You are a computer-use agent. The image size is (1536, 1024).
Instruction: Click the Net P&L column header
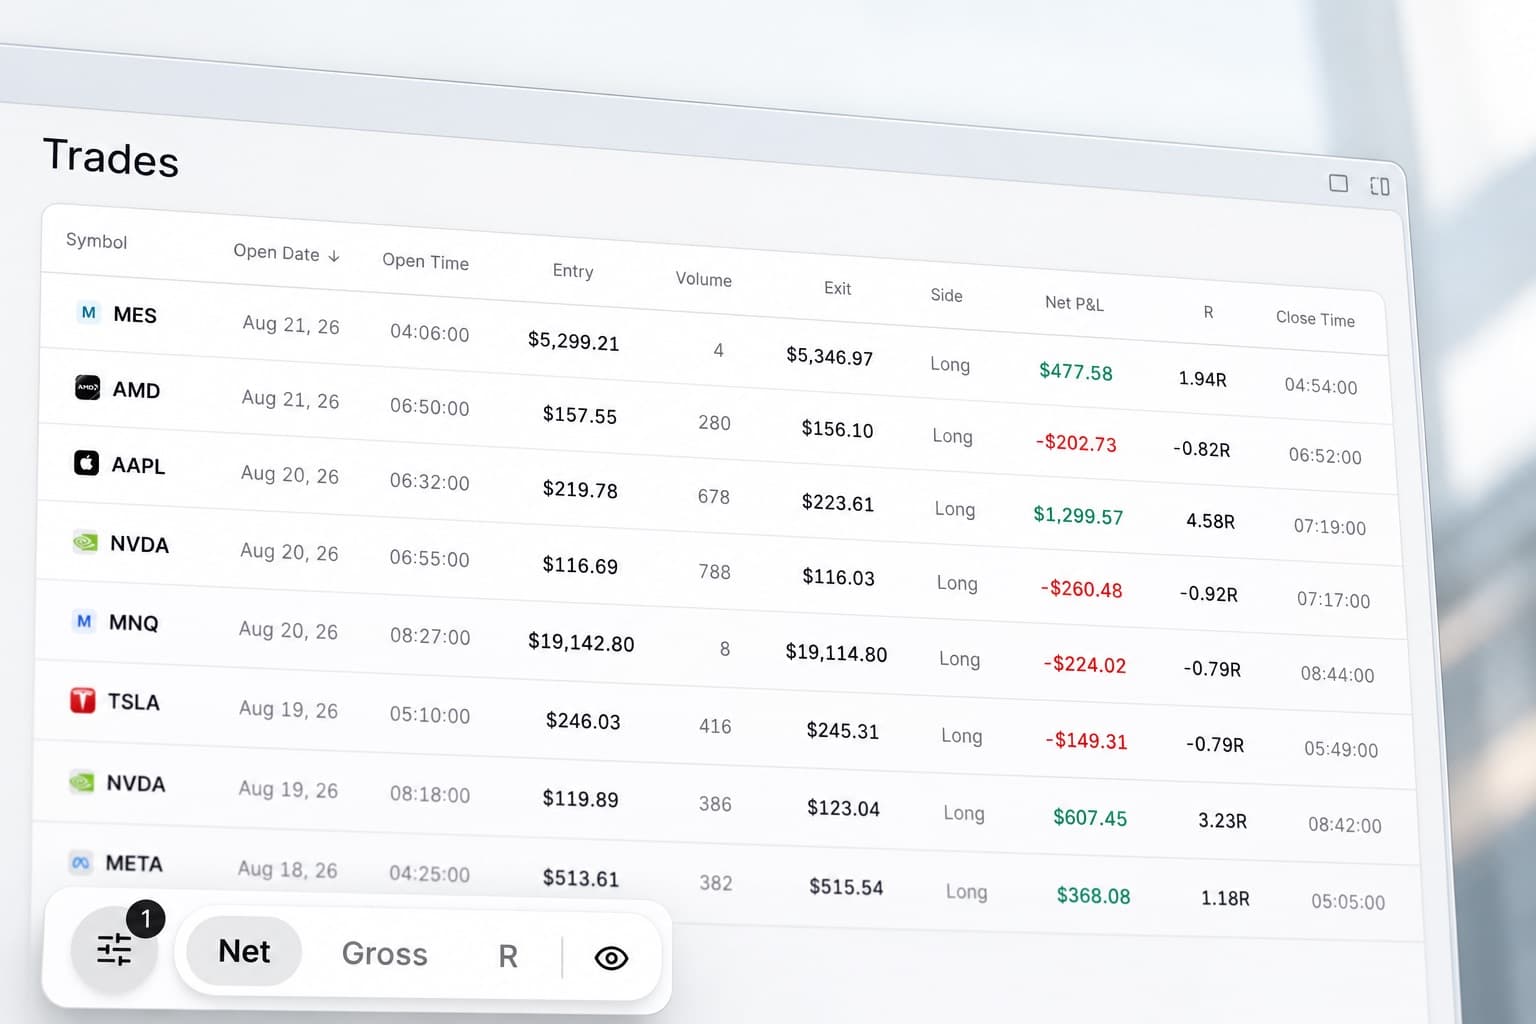coord(1074,303)
